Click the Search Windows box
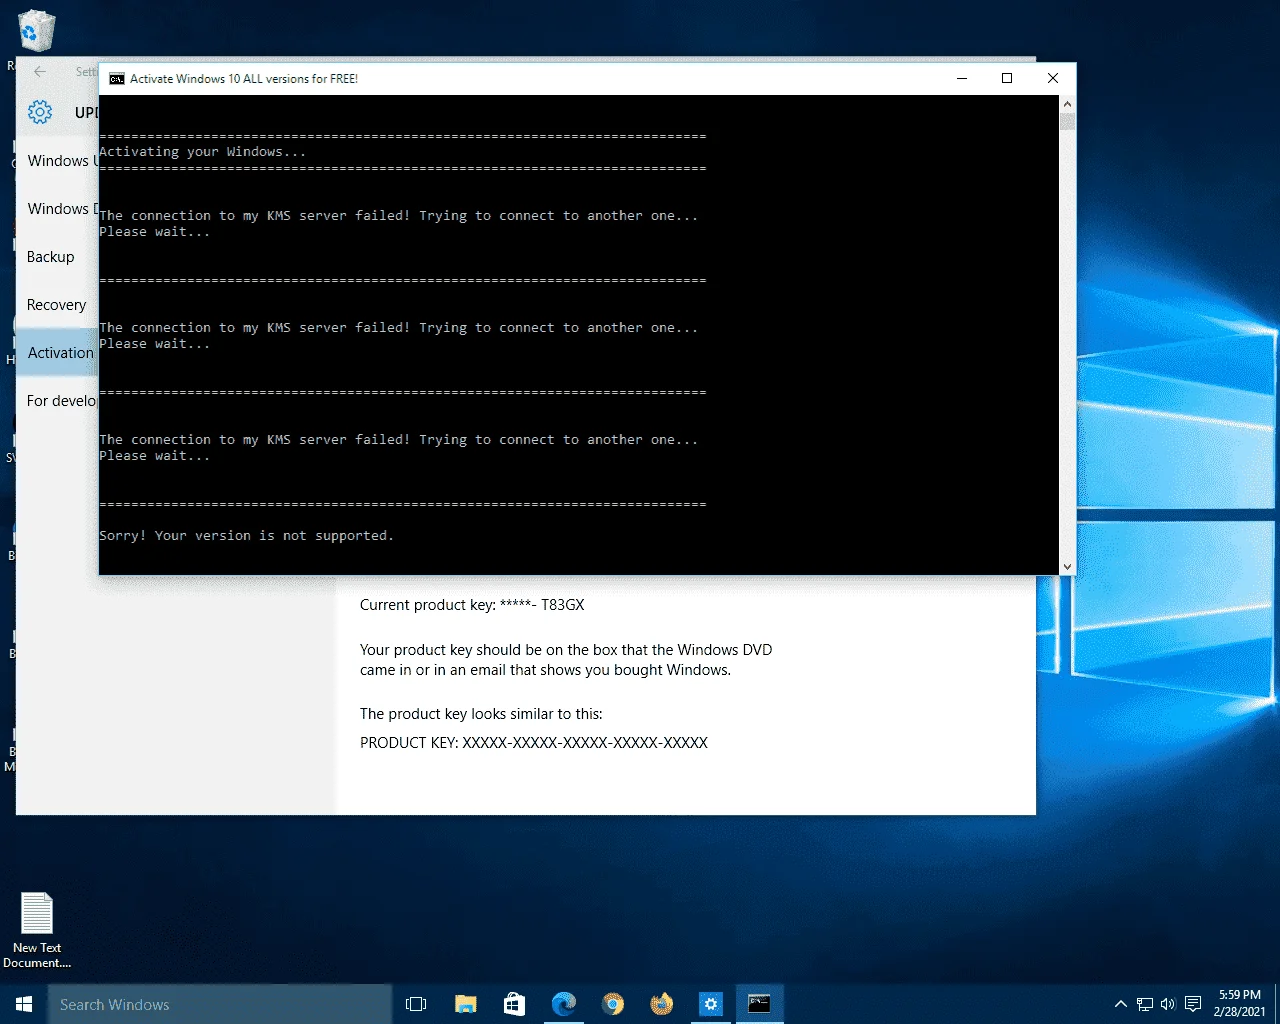This screenshot has height=1024, width=1280. coord(220,1004)
